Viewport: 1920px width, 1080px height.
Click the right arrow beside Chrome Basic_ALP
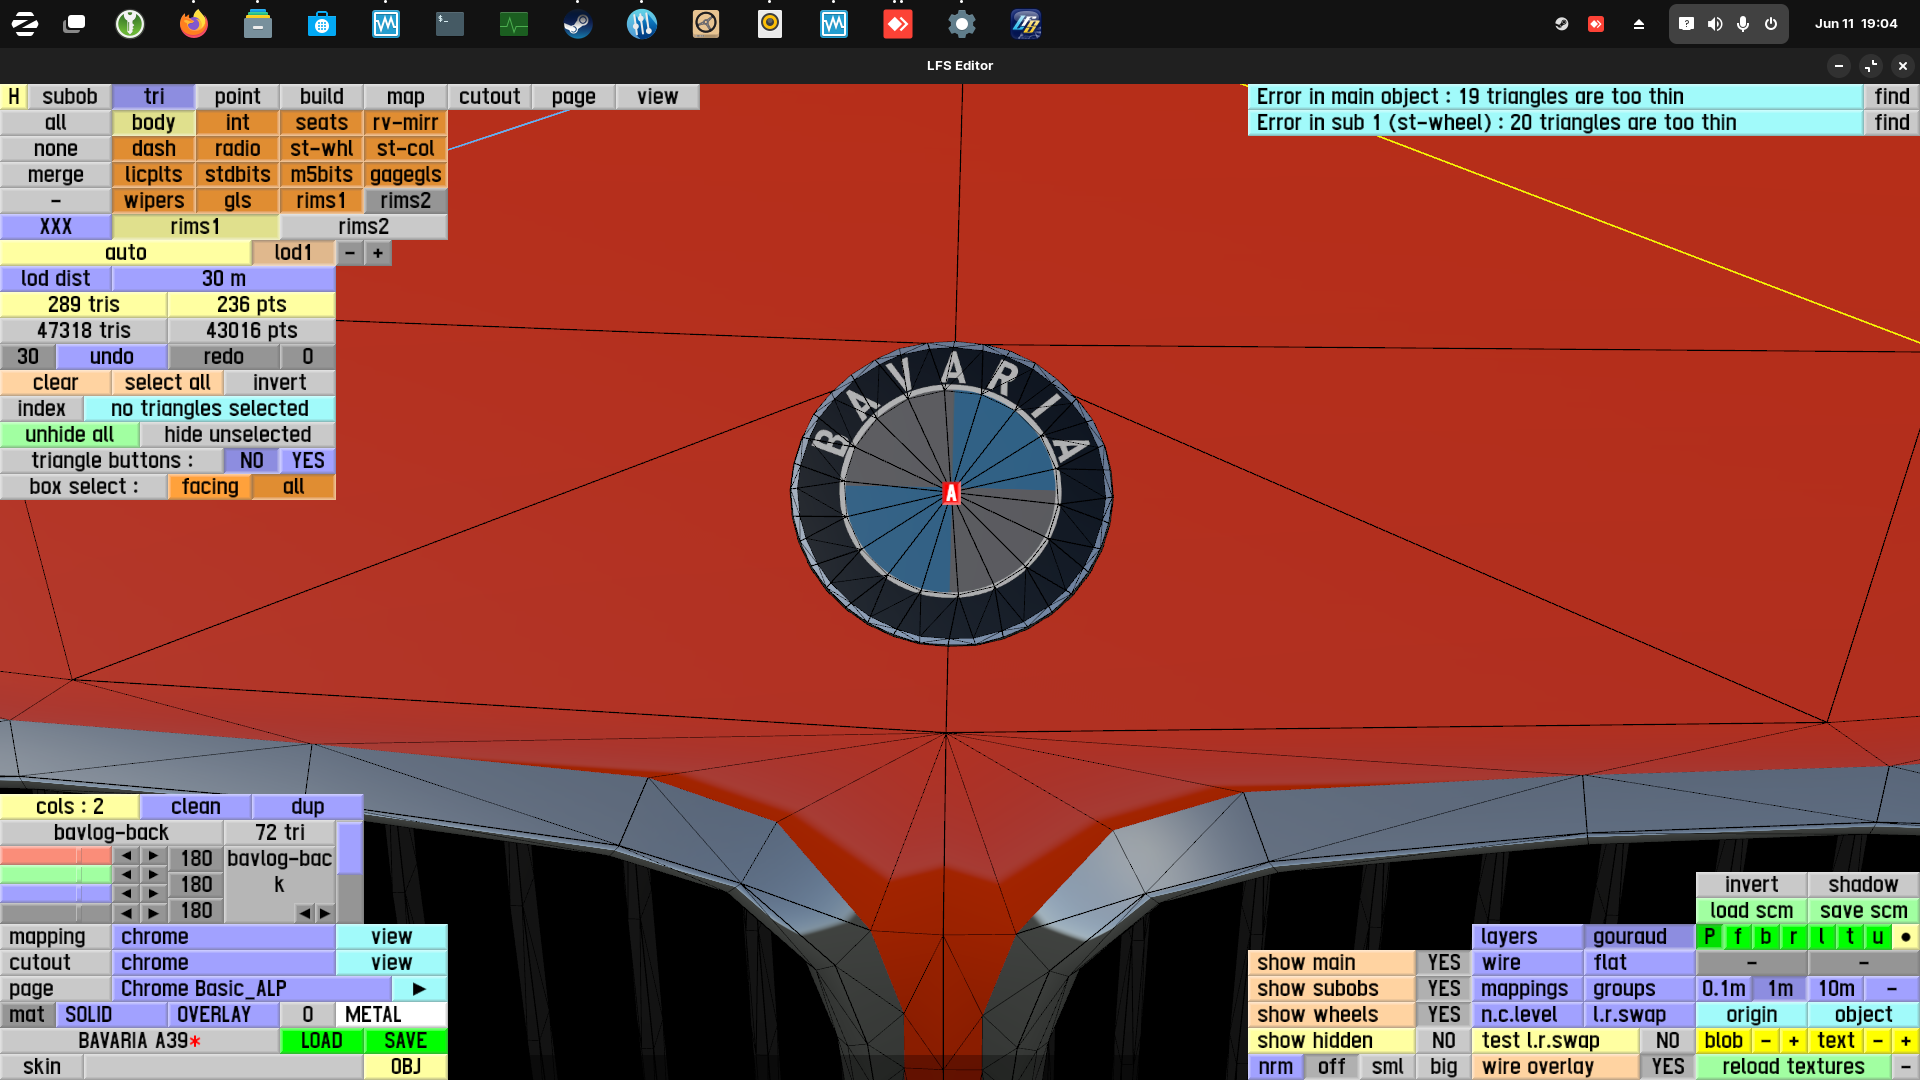click(x=419, y=988)
